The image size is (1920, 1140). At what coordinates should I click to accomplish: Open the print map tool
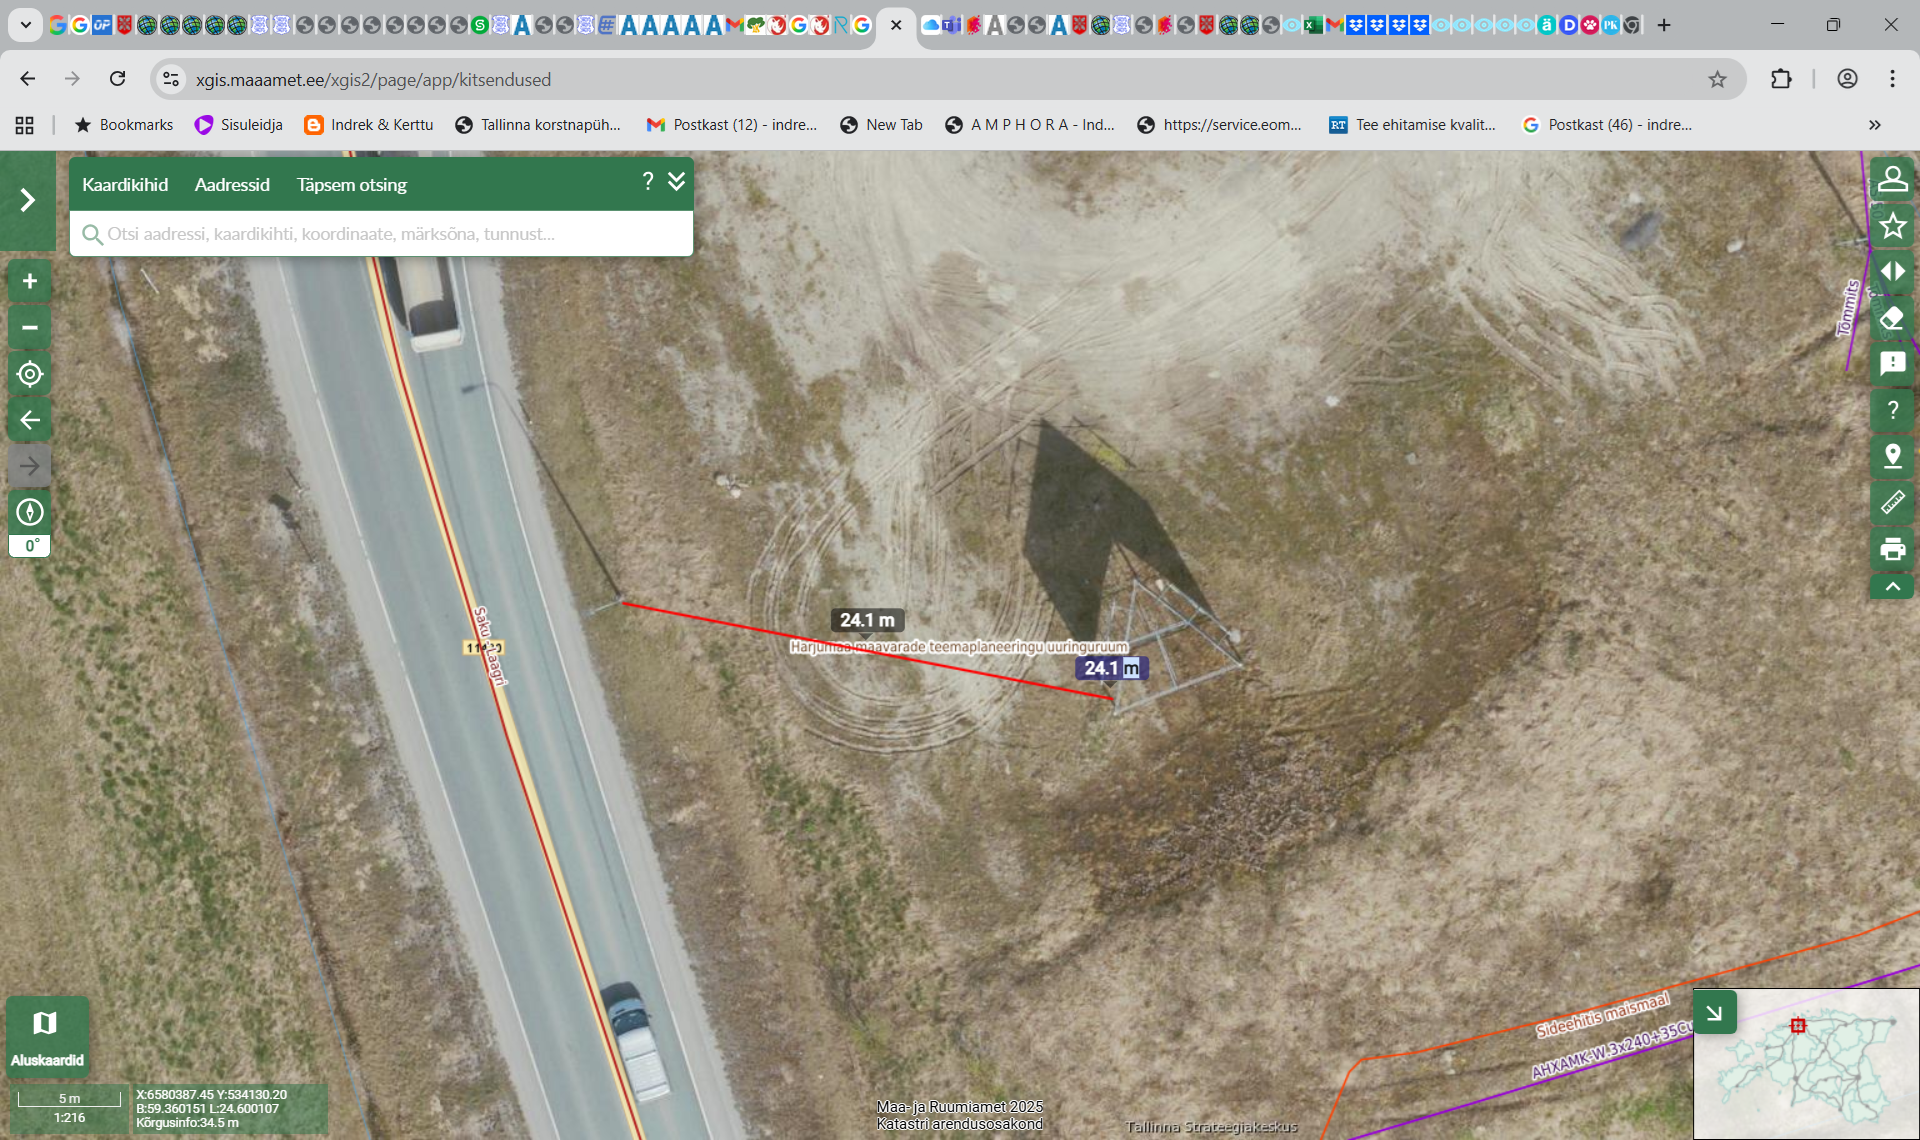1892,548
